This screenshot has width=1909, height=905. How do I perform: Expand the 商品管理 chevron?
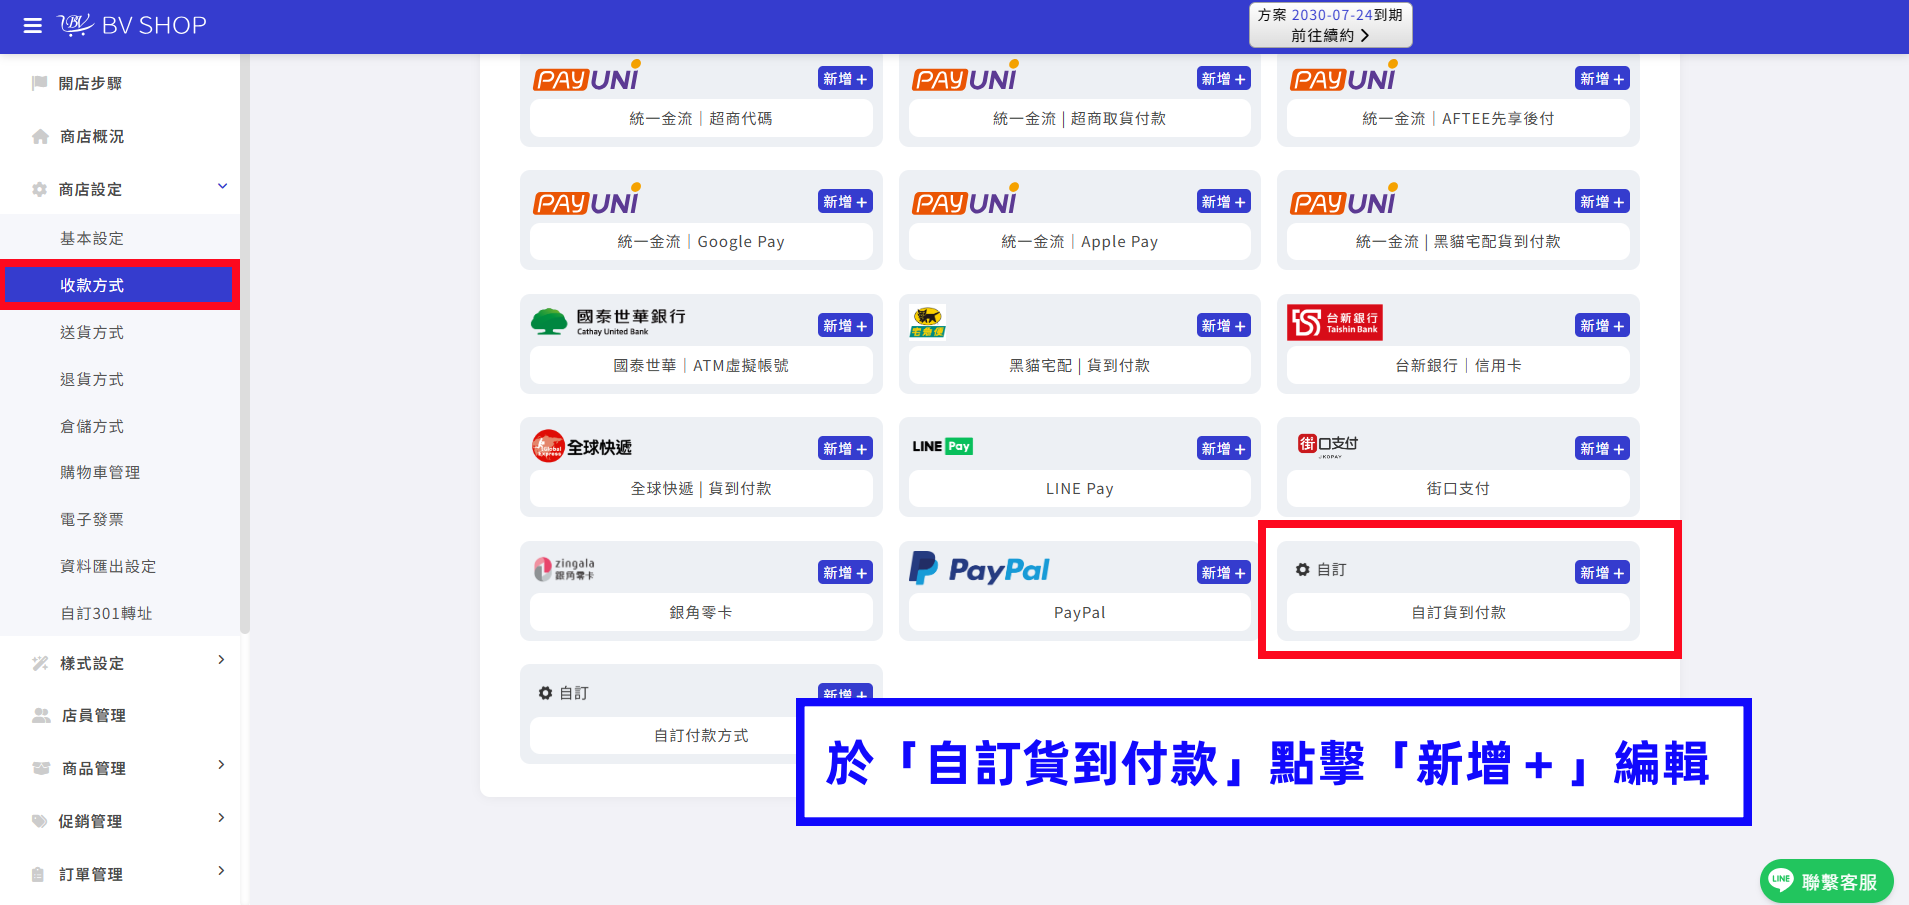click(221, 765)
